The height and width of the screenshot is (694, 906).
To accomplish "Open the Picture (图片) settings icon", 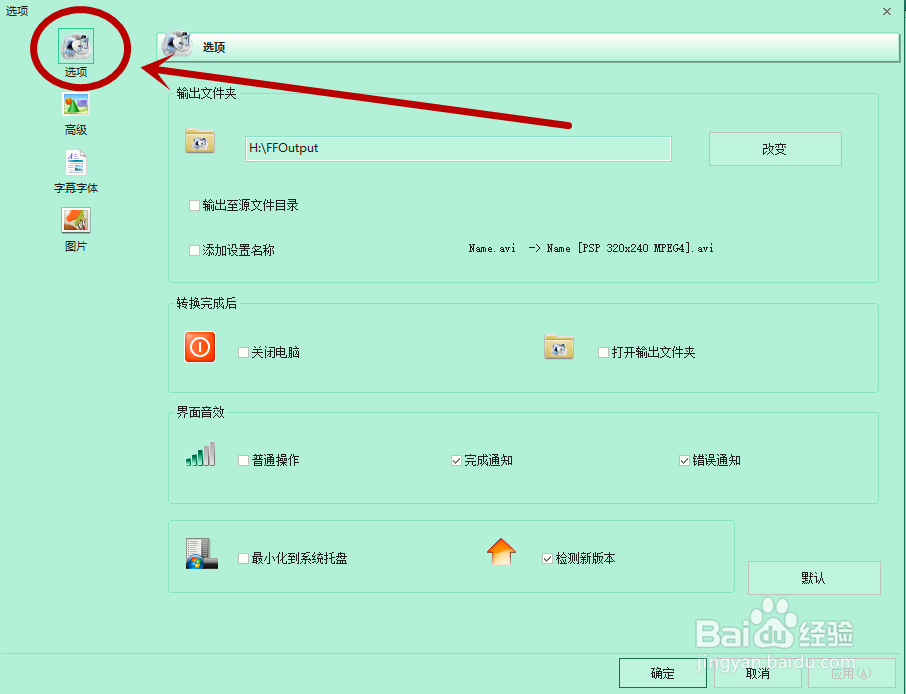I will tap(75, 219).
